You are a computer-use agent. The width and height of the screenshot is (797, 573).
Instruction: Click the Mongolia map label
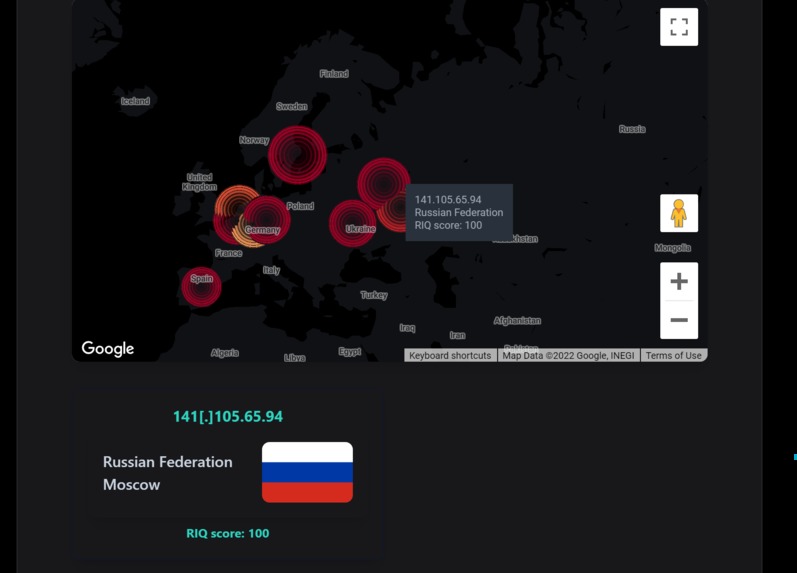[672, 248]
